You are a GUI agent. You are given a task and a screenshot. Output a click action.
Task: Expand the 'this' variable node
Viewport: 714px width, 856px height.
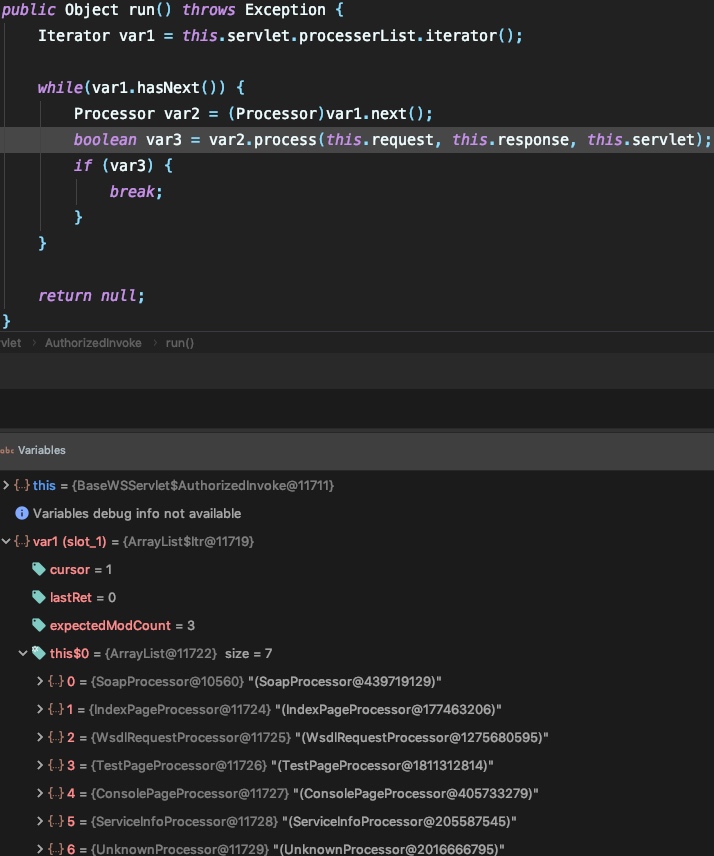click(6, 485)
